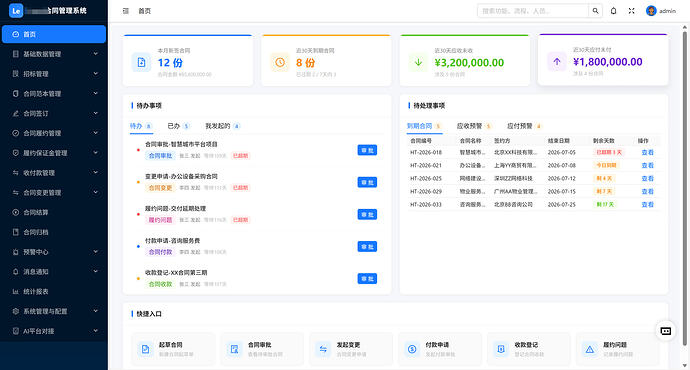Click the HT-2026-025 contract number cell

tap(426, 179)
